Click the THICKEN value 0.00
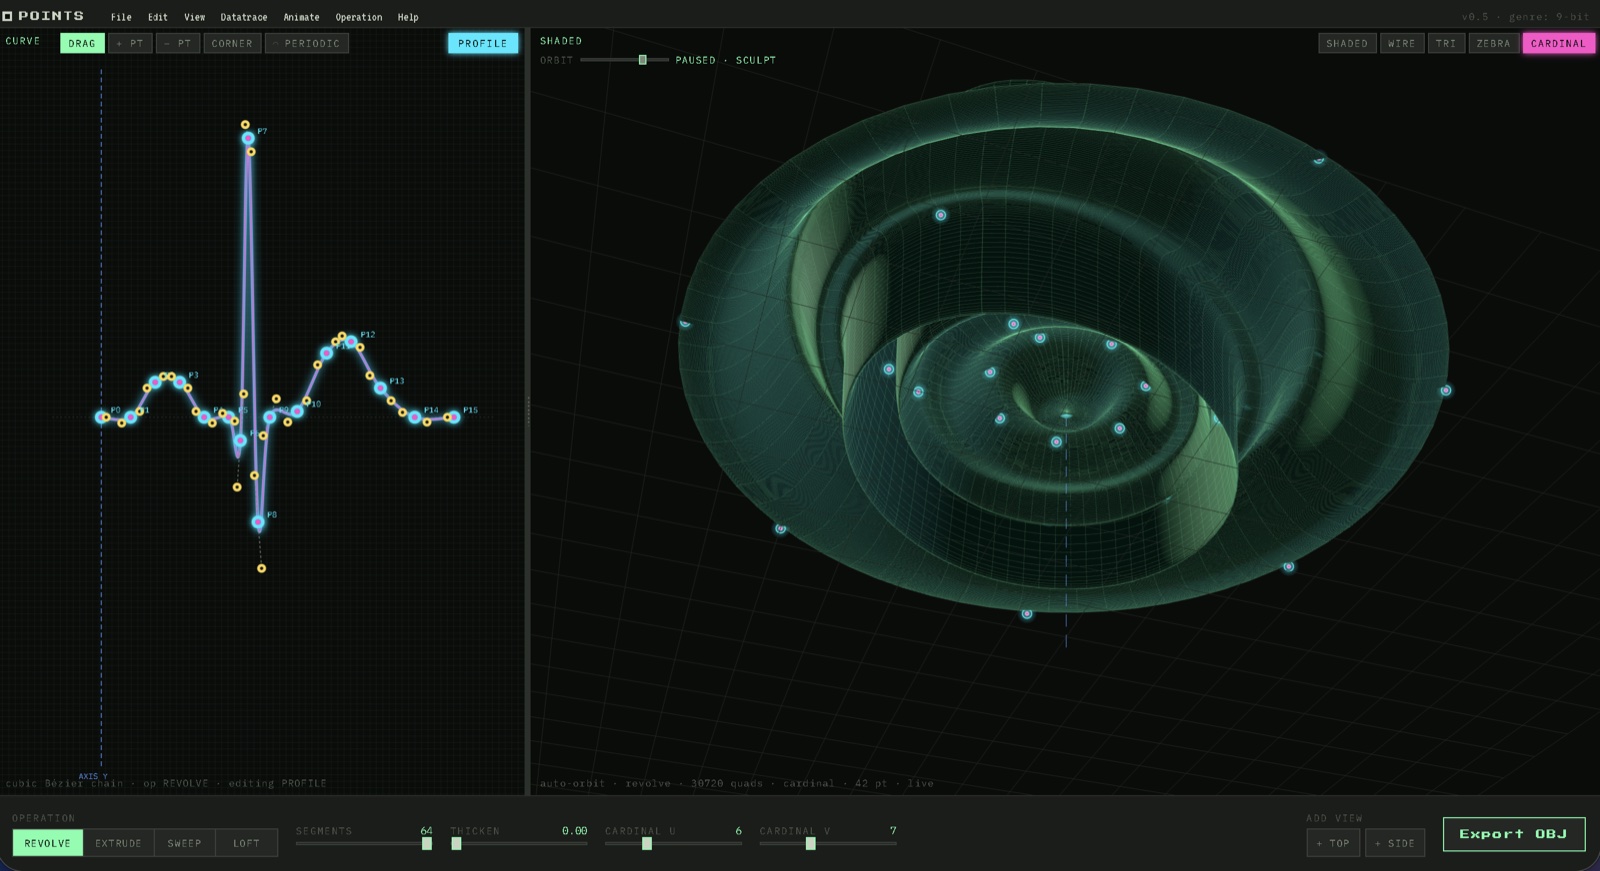 tap(574, 831)
